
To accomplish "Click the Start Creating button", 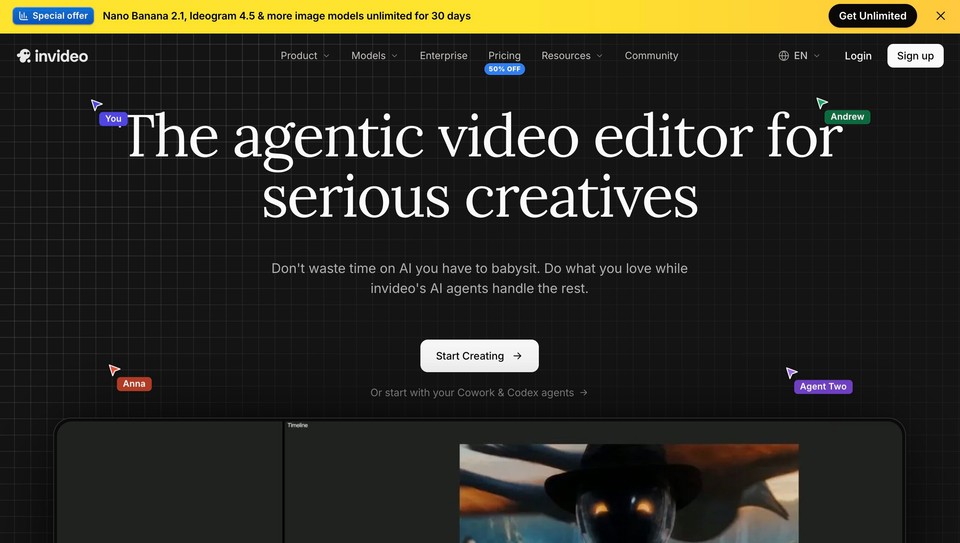I will point(479,356).
